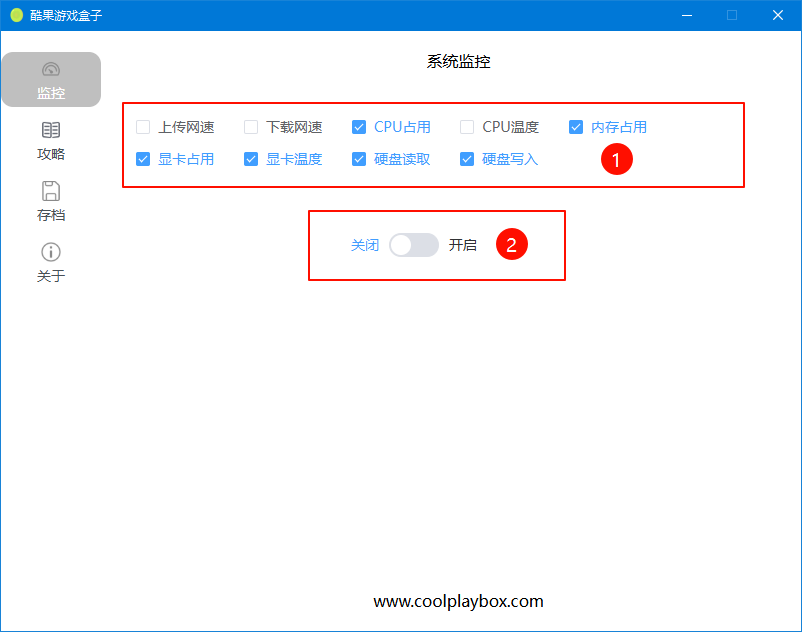802x632 pixels.
Task: Uncheck the 内存占用 checkbox
Action: click(576, 127)
